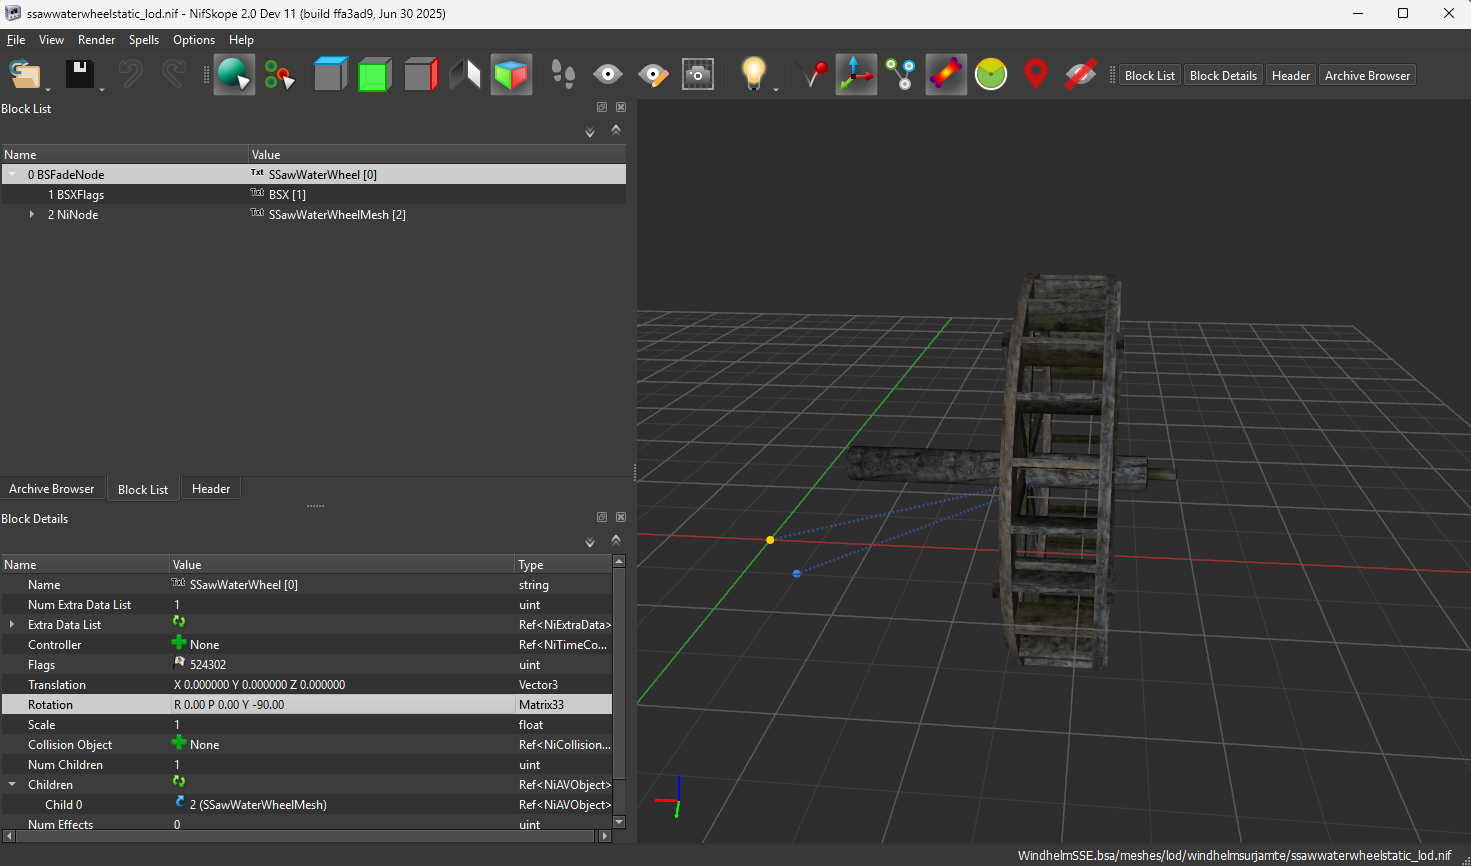Expand the 2 NiNode tree item
This screenshot has height=866, width=1471.
pyautogui.click(x=32, y=215)
